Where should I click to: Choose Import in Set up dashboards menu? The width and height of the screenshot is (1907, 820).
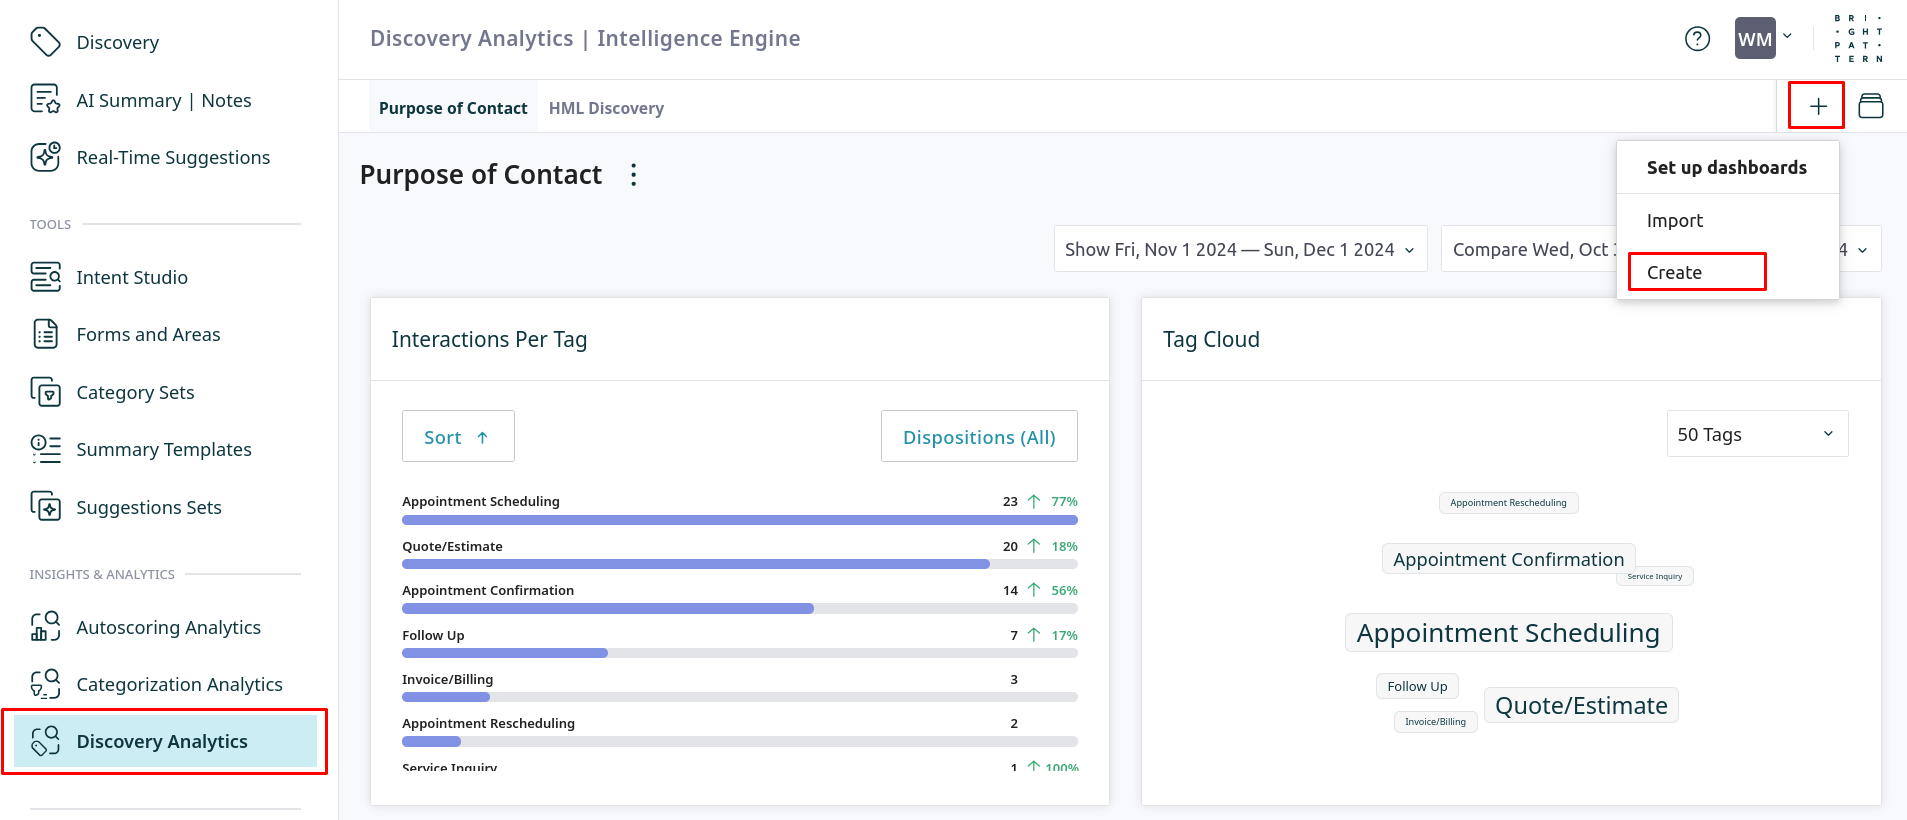coord(1675,220)
